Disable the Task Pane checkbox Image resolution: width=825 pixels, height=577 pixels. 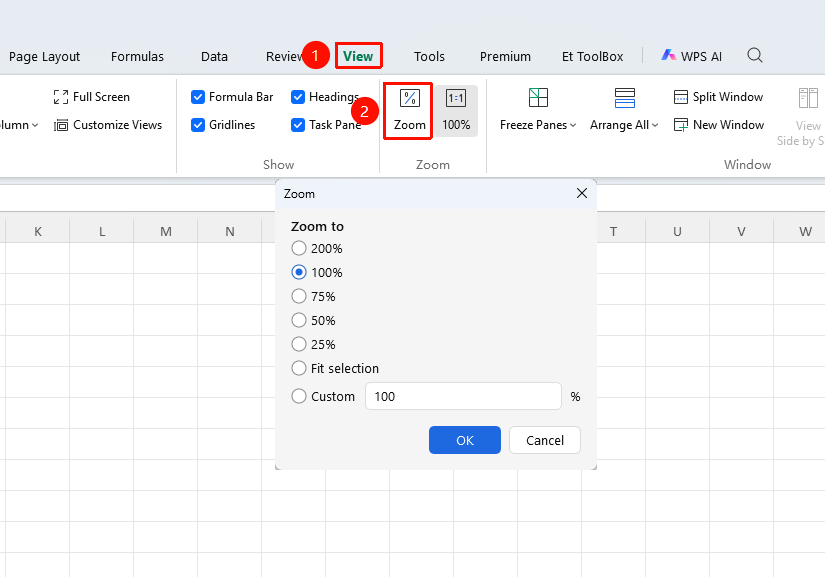click(298, 125)
